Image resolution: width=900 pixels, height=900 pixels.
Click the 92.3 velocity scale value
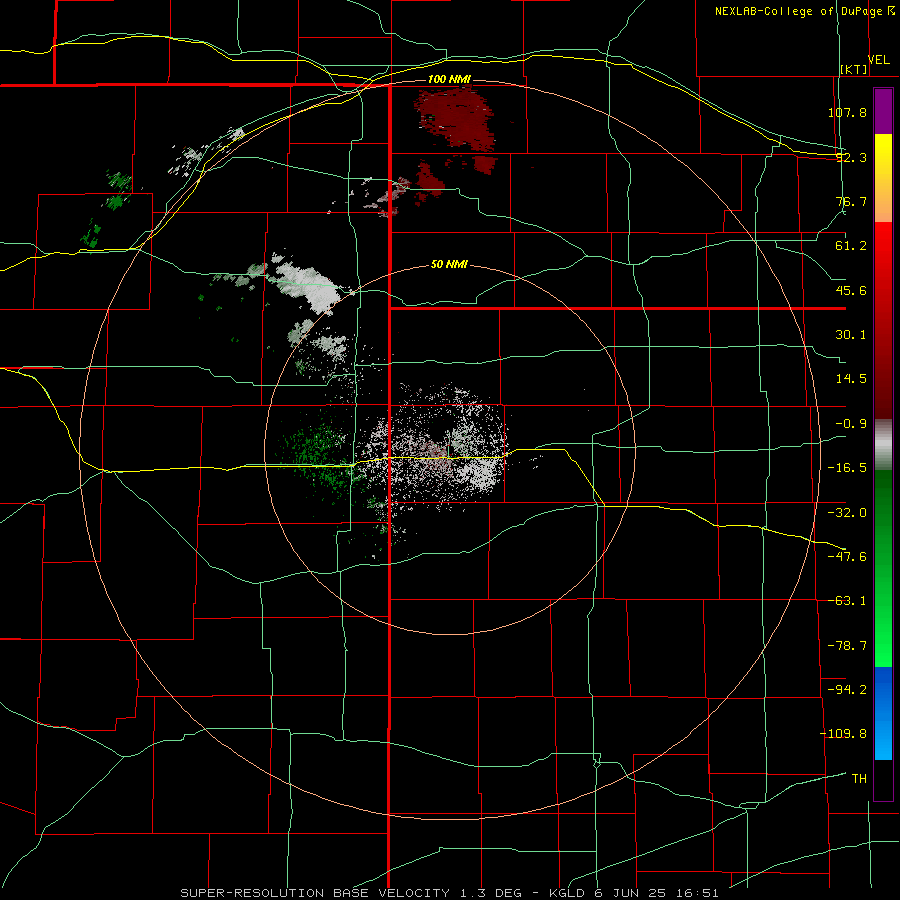tap(851, 157)
